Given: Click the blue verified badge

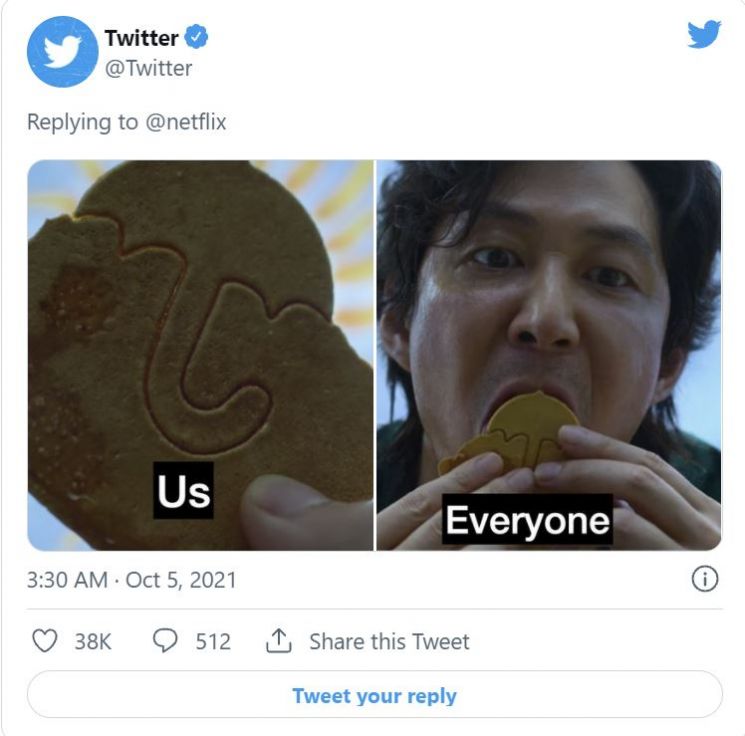Looking at the screenshot, I should (x=197, y=39).
